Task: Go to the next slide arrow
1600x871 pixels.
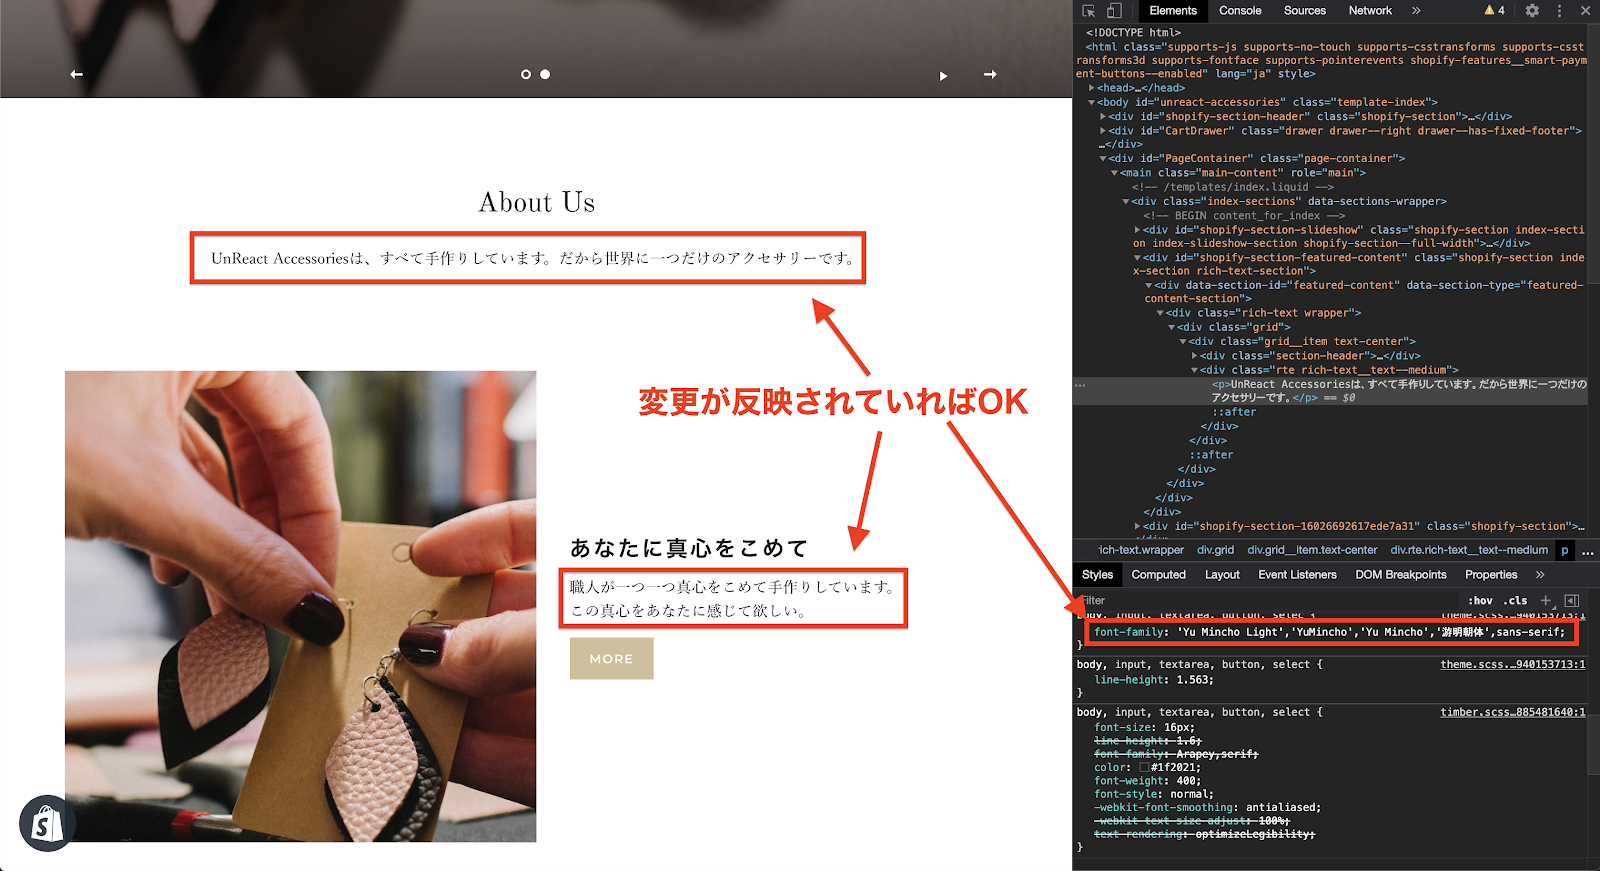Action: pos(990,75)
